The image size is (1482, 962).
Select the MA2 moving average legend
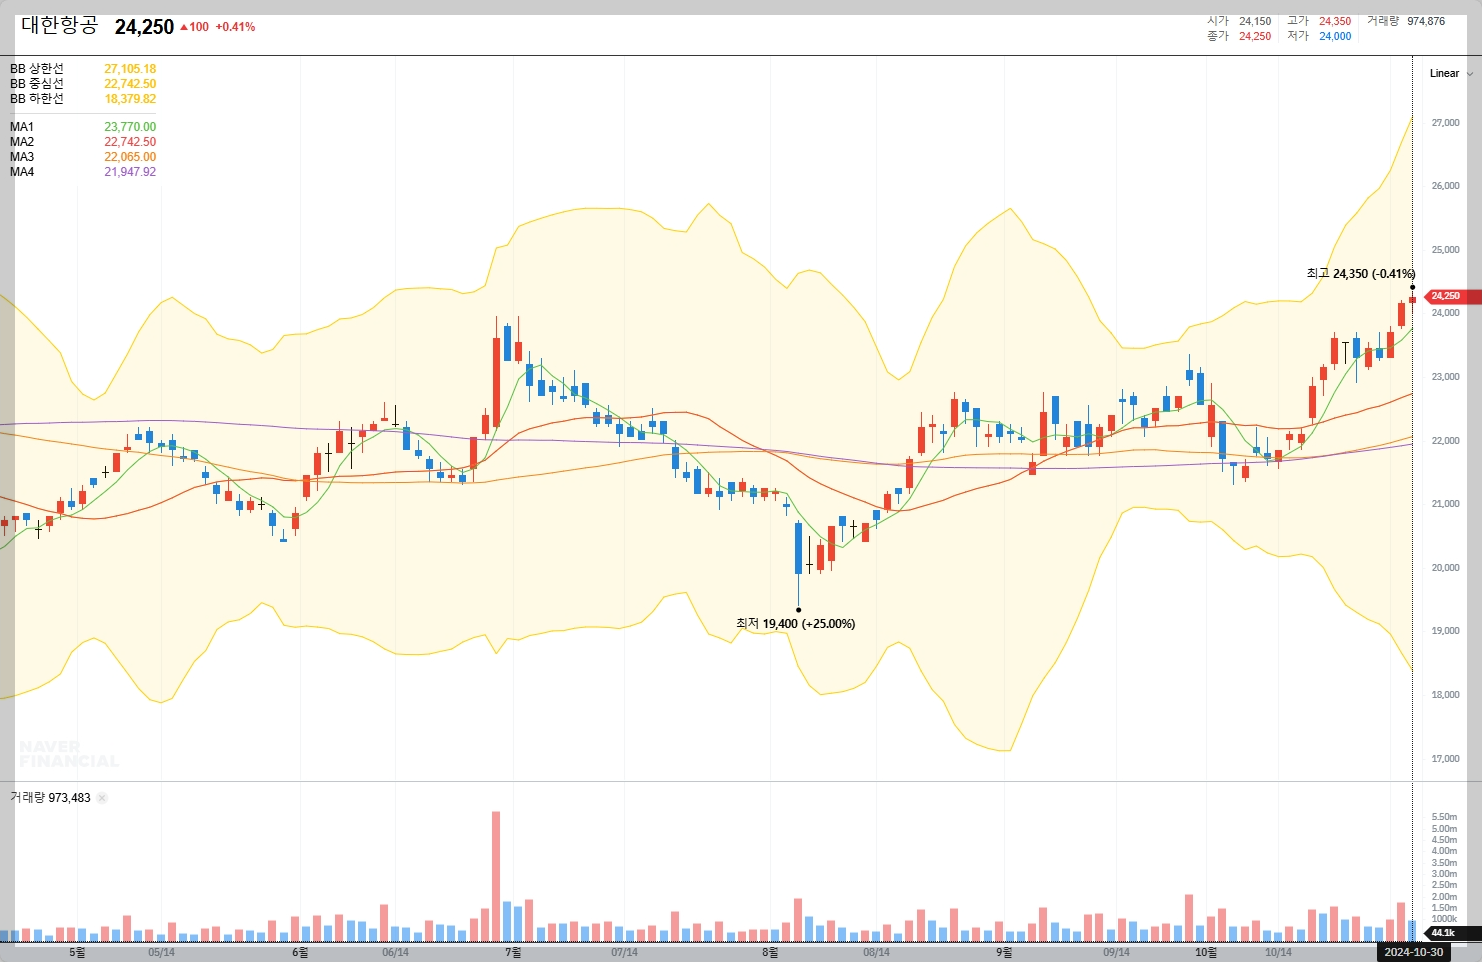pos(83,142)
